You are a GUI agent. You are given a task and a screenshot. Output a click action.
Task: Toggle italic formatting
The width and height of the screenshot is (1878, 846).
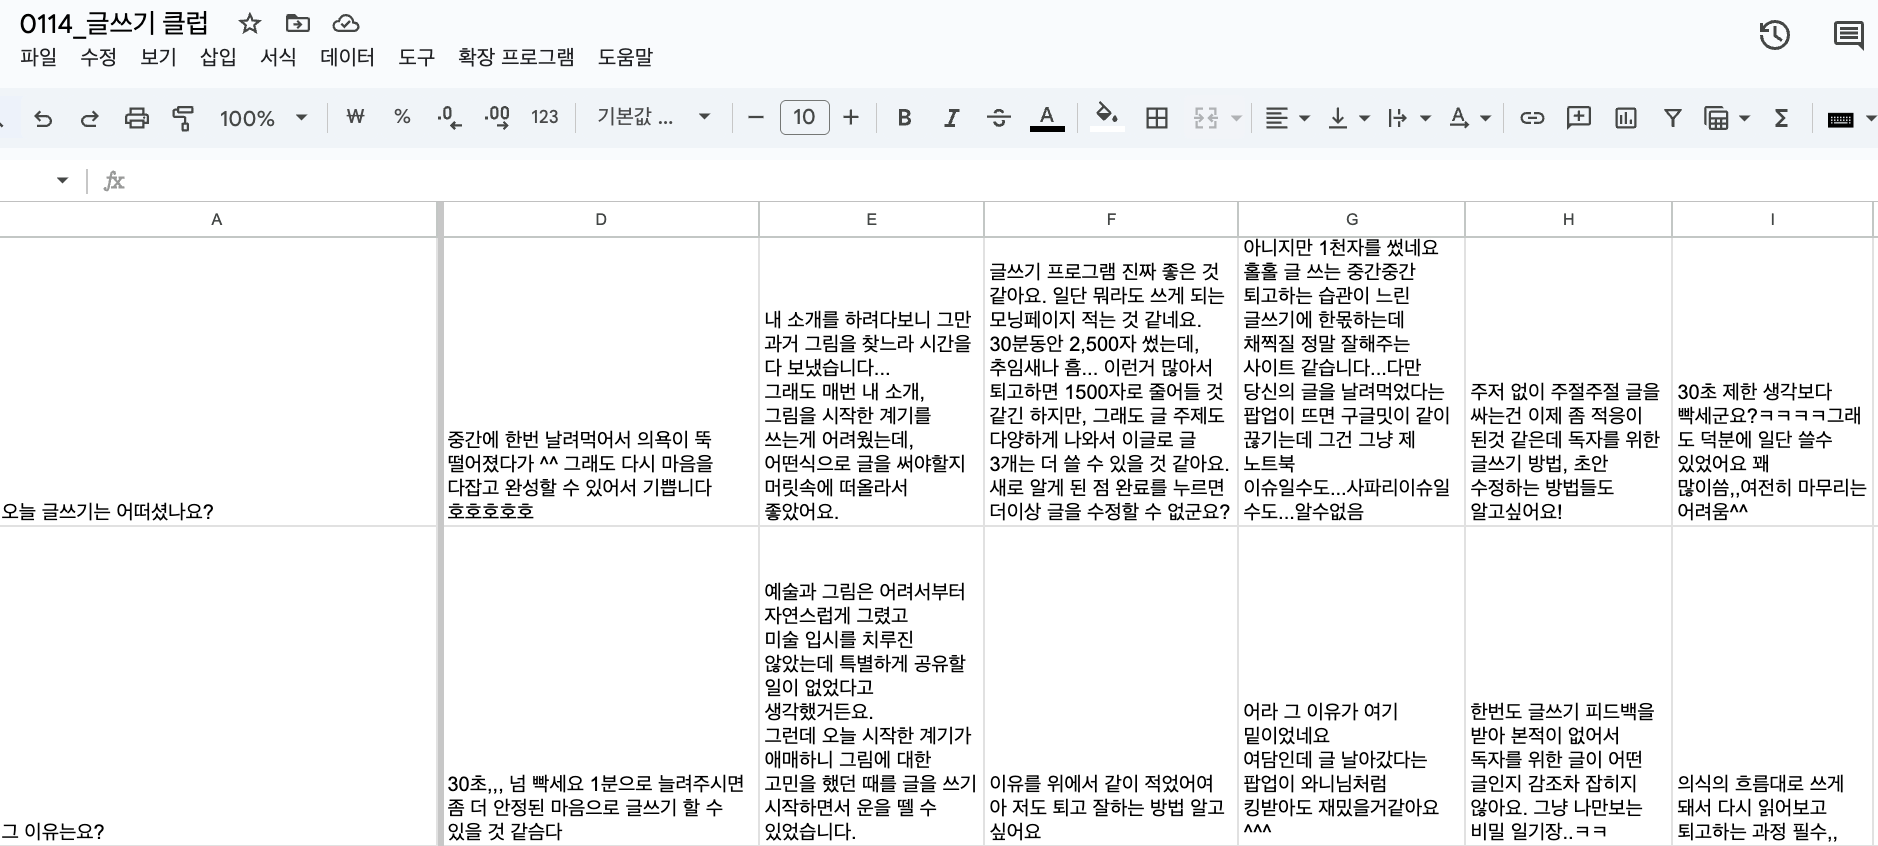(951, 118)
